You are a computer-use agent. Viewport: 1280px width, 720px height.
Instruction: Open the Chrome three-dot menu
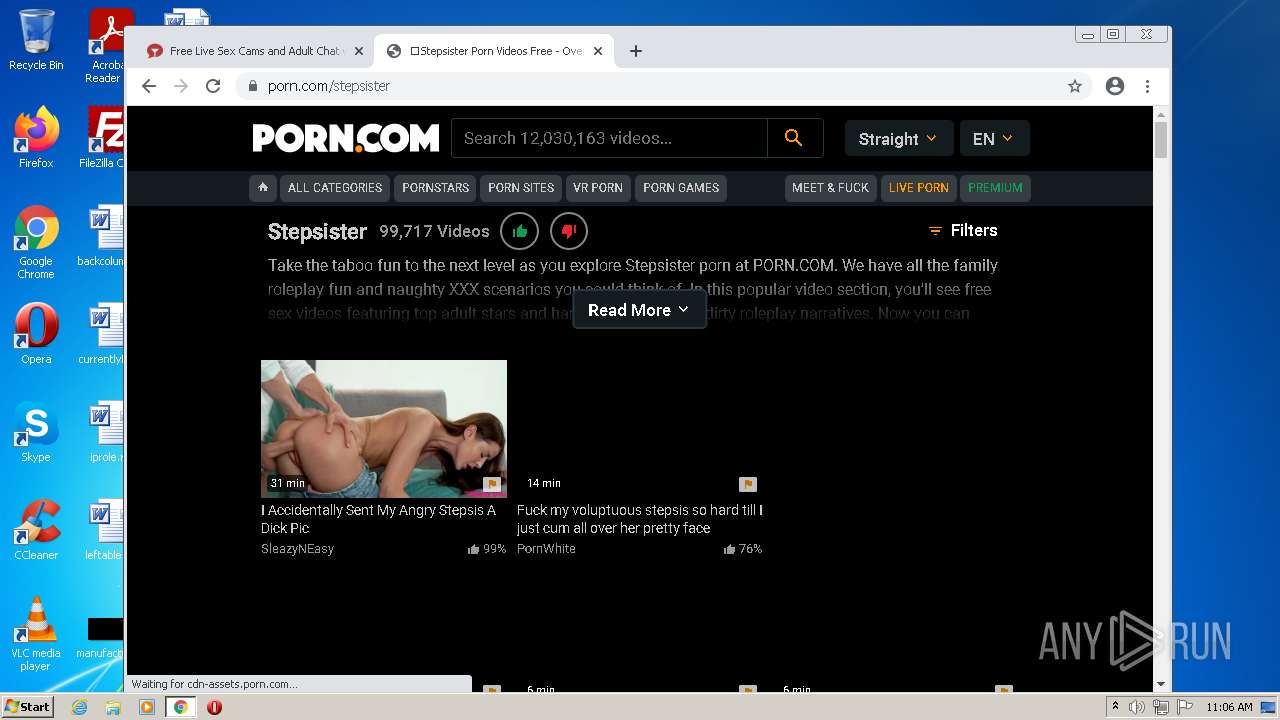pos(1148,86)
